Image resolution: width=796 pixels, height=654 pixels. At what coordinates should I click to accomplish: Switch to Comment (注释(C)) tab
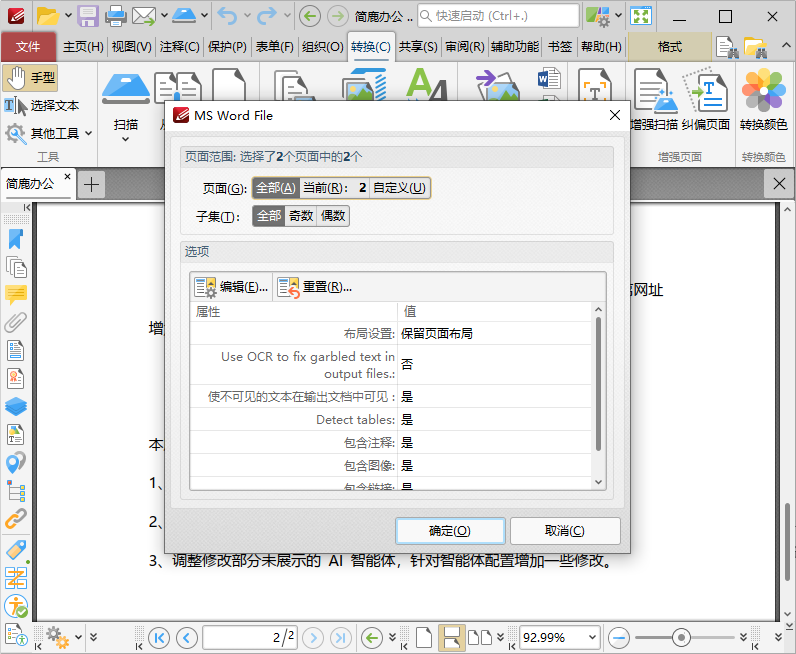(x=179, y=47)
